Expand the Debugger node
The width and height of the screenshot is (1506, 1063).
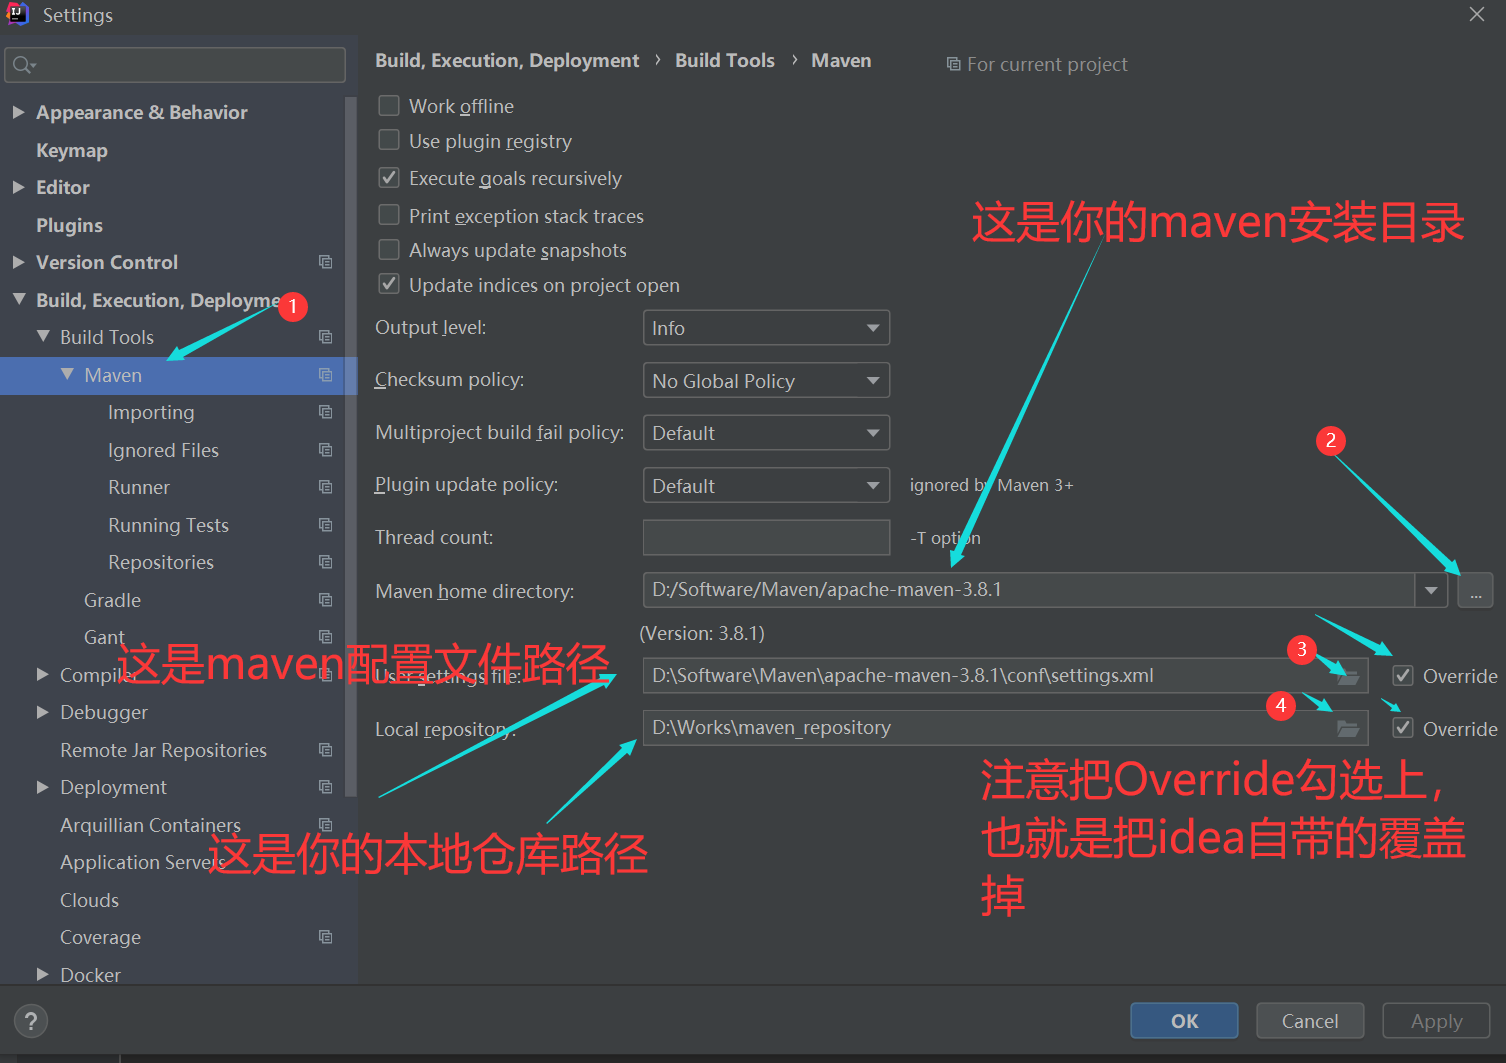pos(42,712)
